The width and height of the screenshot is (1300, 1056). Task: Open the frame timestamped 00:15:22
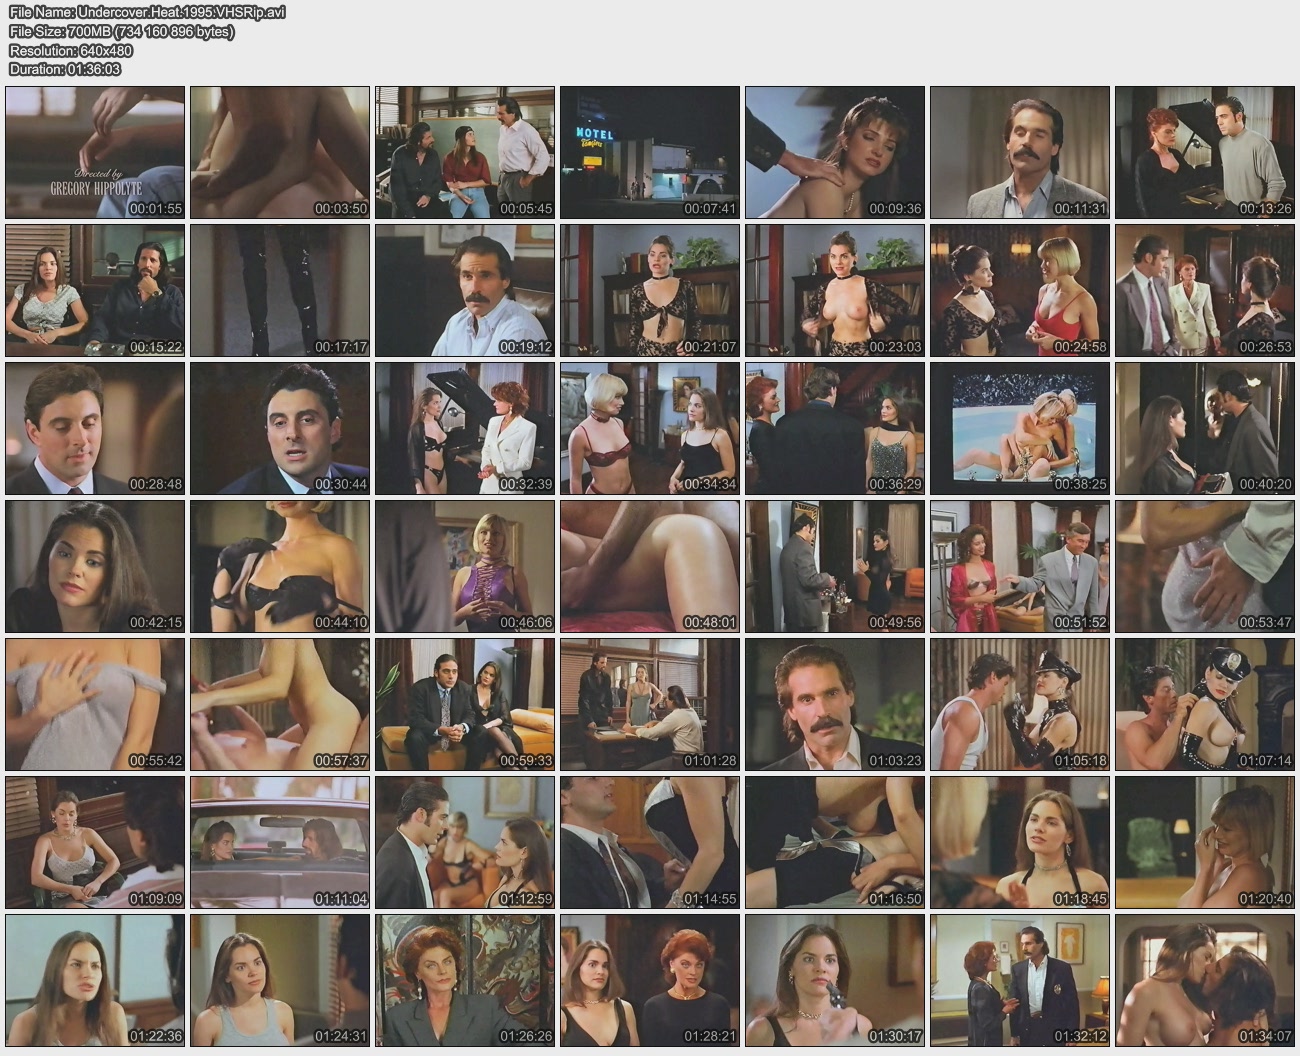[95, 290]
